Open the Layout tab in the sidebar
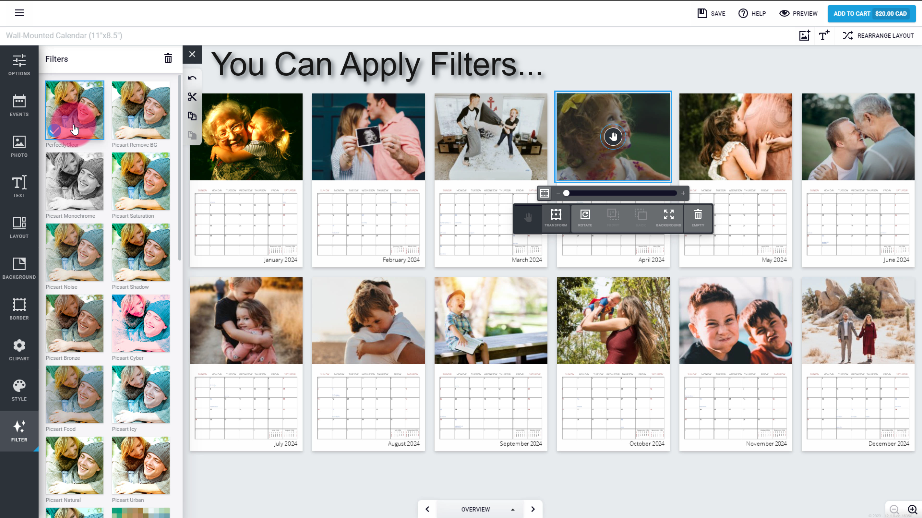The width and height of the screenshot is (922, 518). tap(19, 226)
